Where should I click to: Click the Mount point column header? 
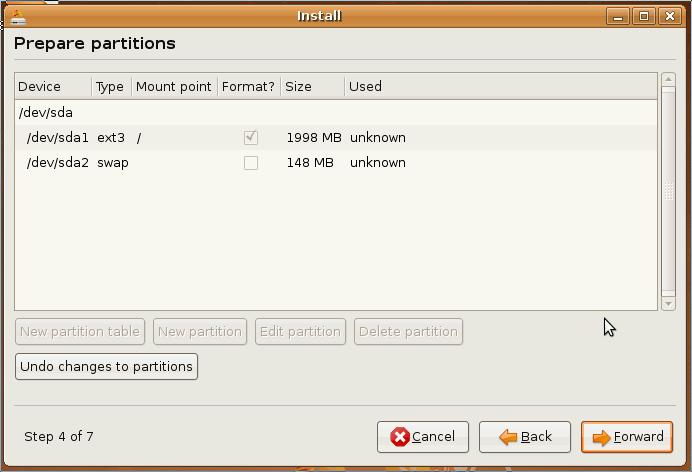pos(173,87)
